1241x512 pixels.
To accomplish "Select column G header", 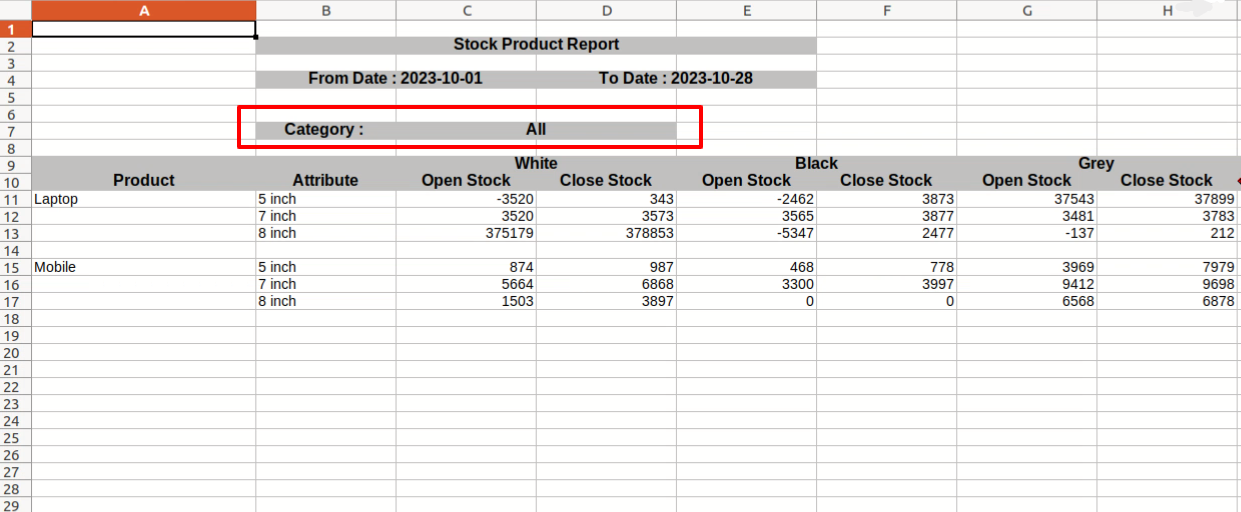I will point(1027,10).
